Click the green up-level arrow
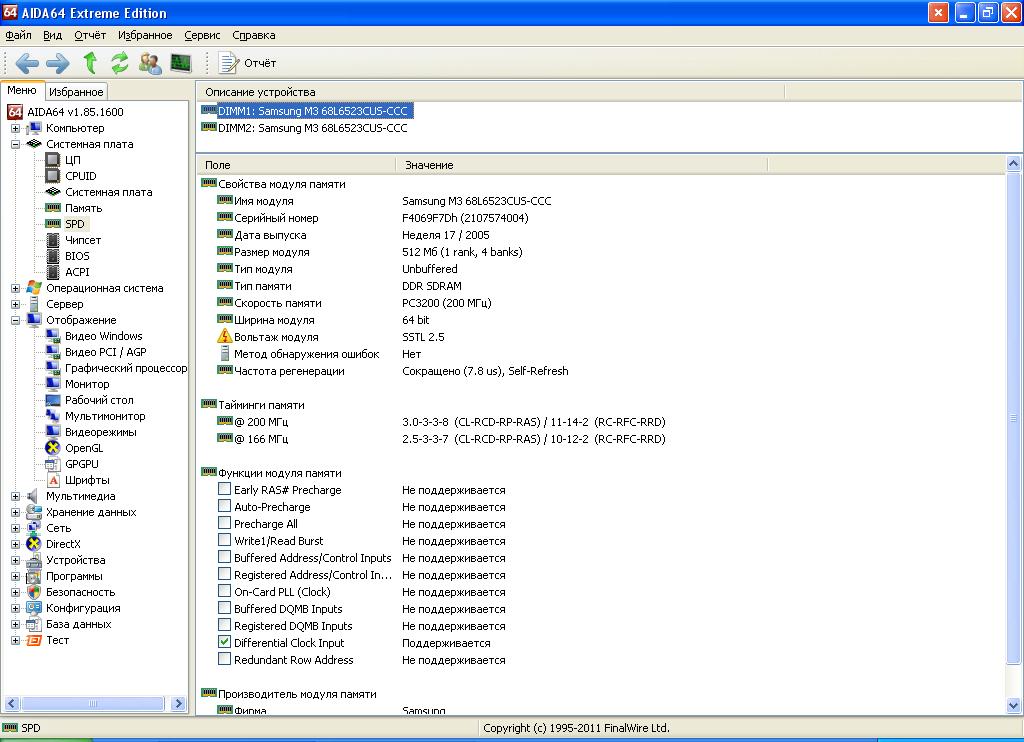The image size is (1024, 742). (90, 63)
